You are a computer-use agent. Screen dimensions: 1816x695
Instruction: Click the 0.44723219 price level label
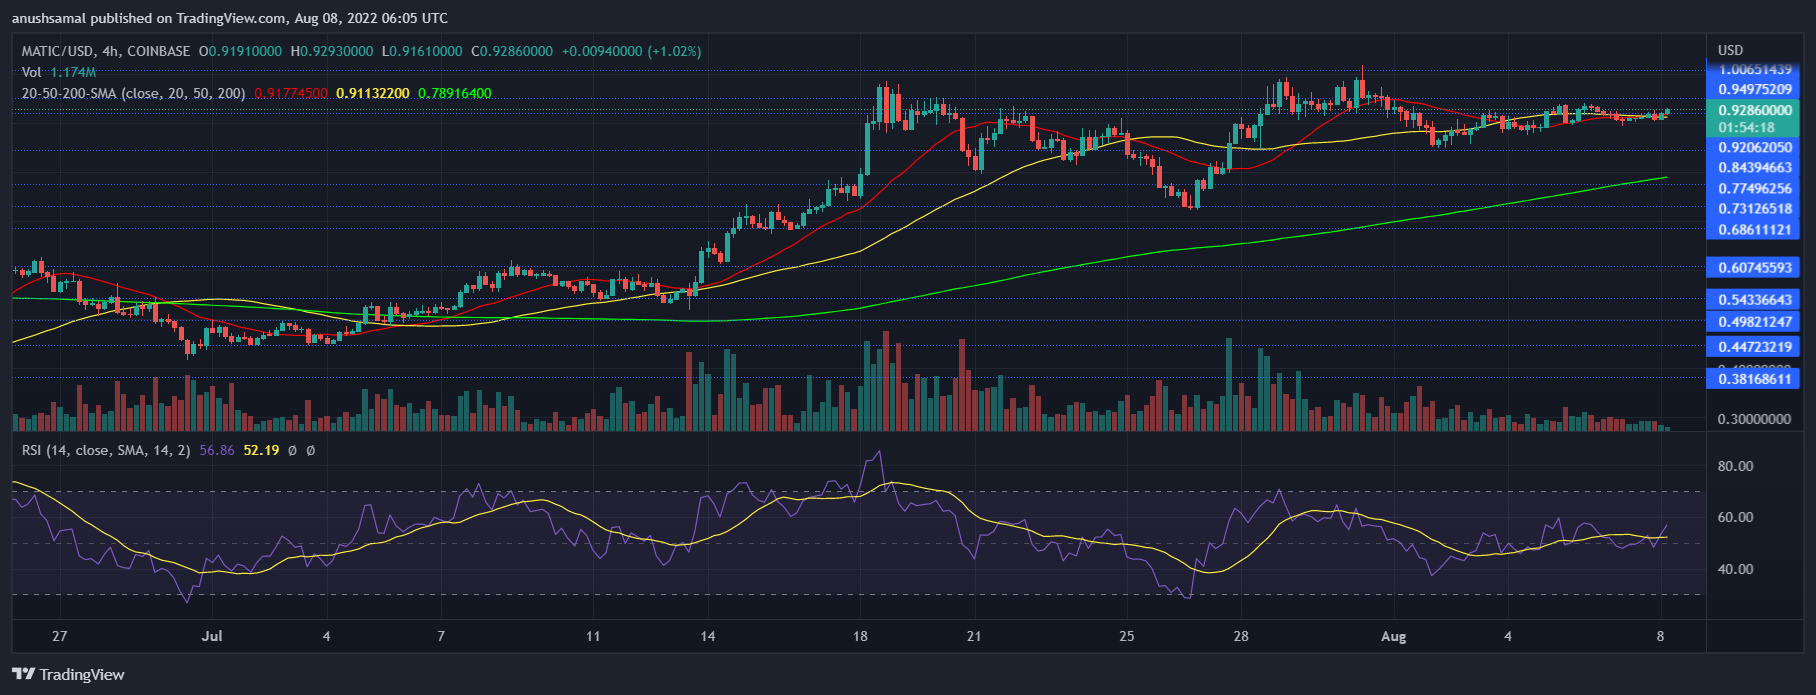click(1754, 346)
